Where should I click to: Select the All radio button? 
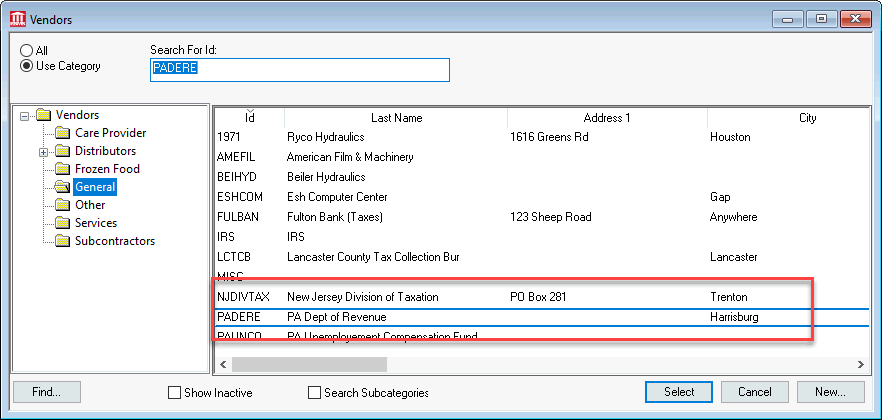[x=26, y=50]
